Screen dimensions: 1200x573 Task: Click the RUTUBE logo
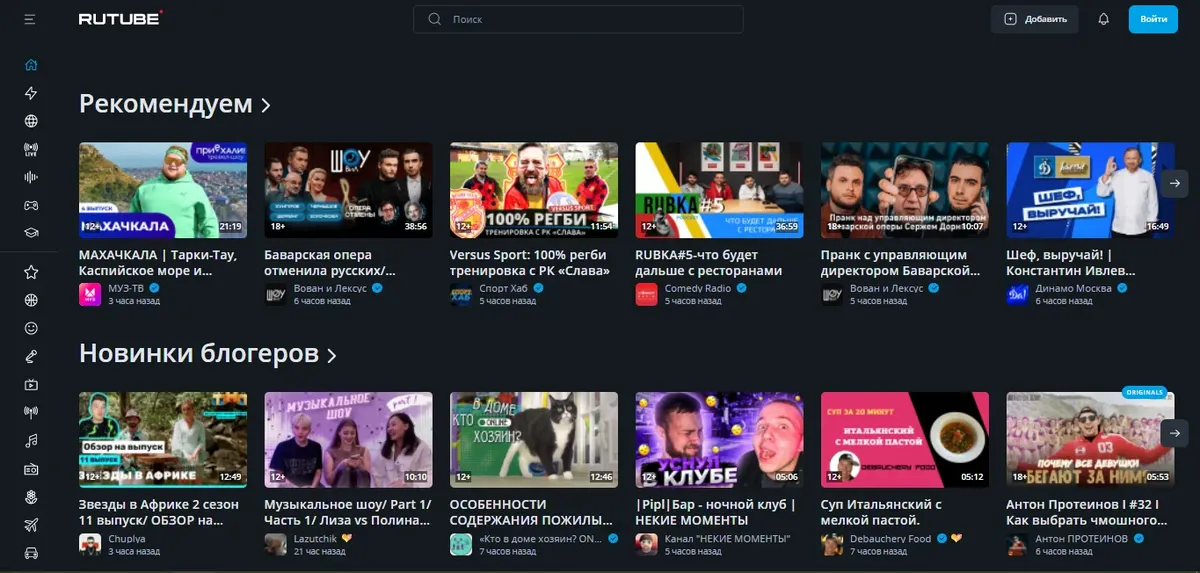pos(120,19)
